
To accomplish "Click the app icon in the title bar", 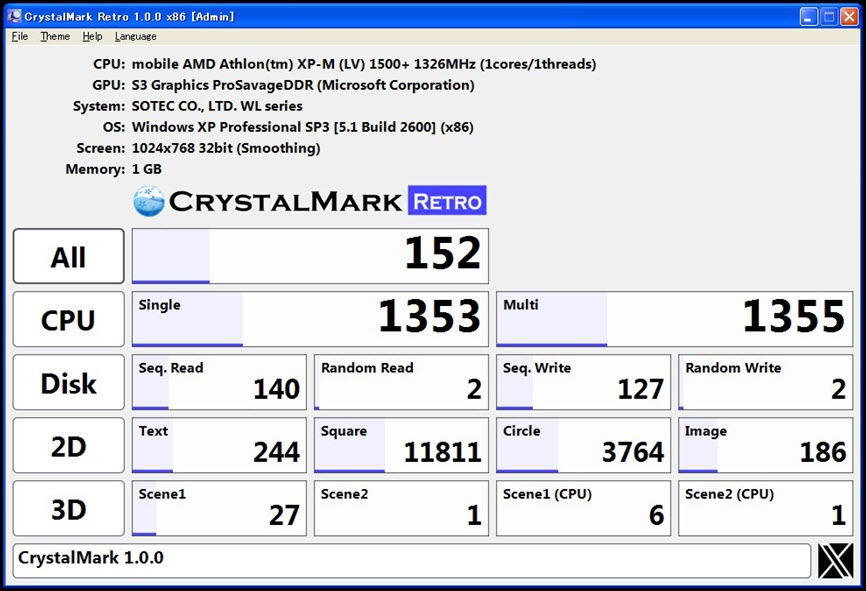I will [14, 17].
